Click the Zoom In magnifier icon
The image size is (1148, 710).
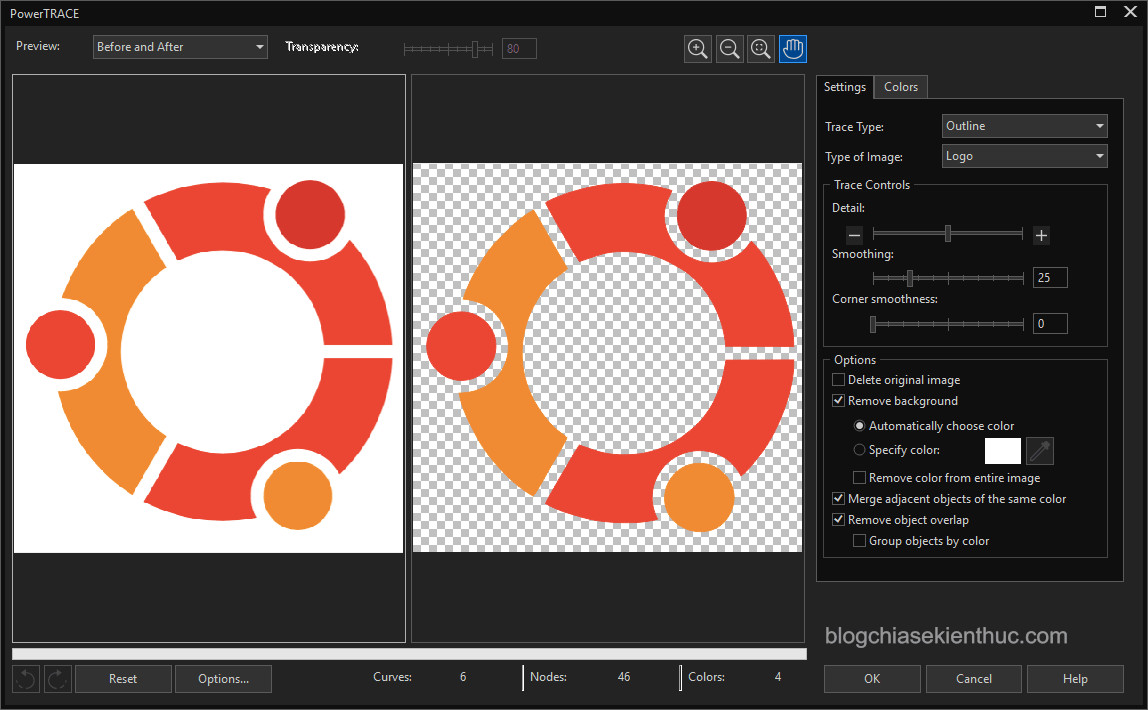tap(698, 48)
